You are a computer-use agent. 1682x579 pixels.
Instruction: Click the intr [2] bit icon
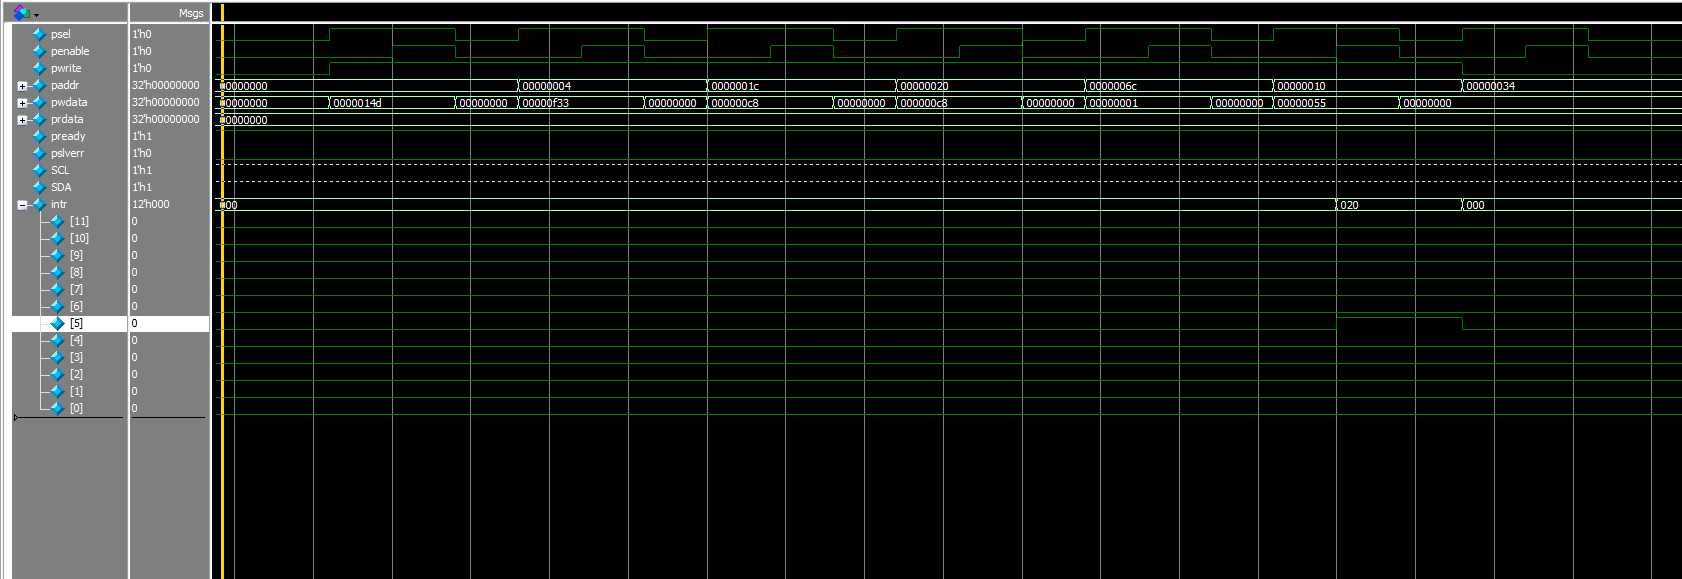coord(57,374)
